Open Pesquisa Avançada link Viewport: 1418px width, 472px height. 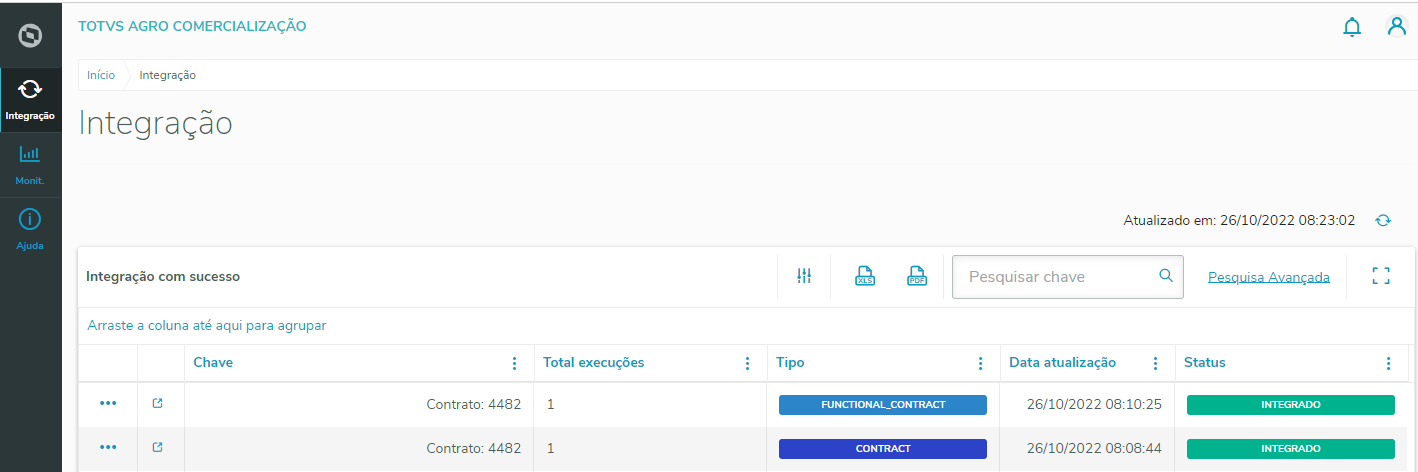pos(1269,277)
